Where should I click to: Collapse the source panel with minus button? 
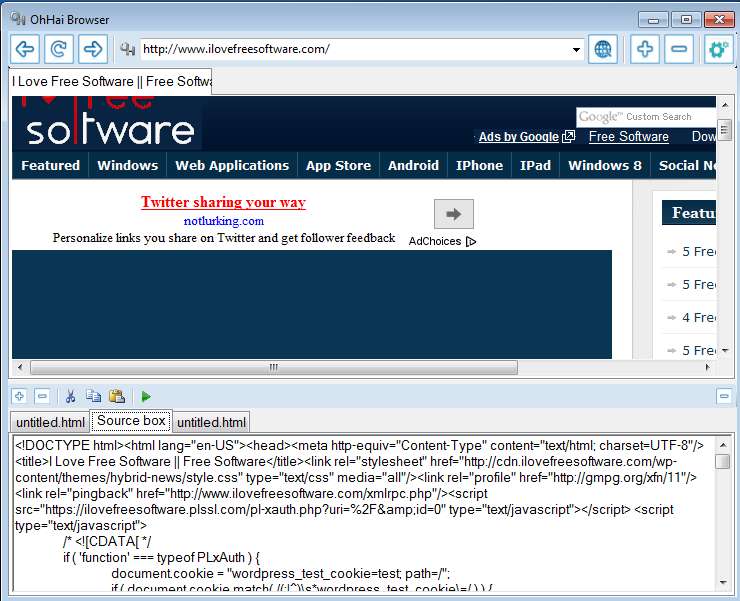click(724, 396)
